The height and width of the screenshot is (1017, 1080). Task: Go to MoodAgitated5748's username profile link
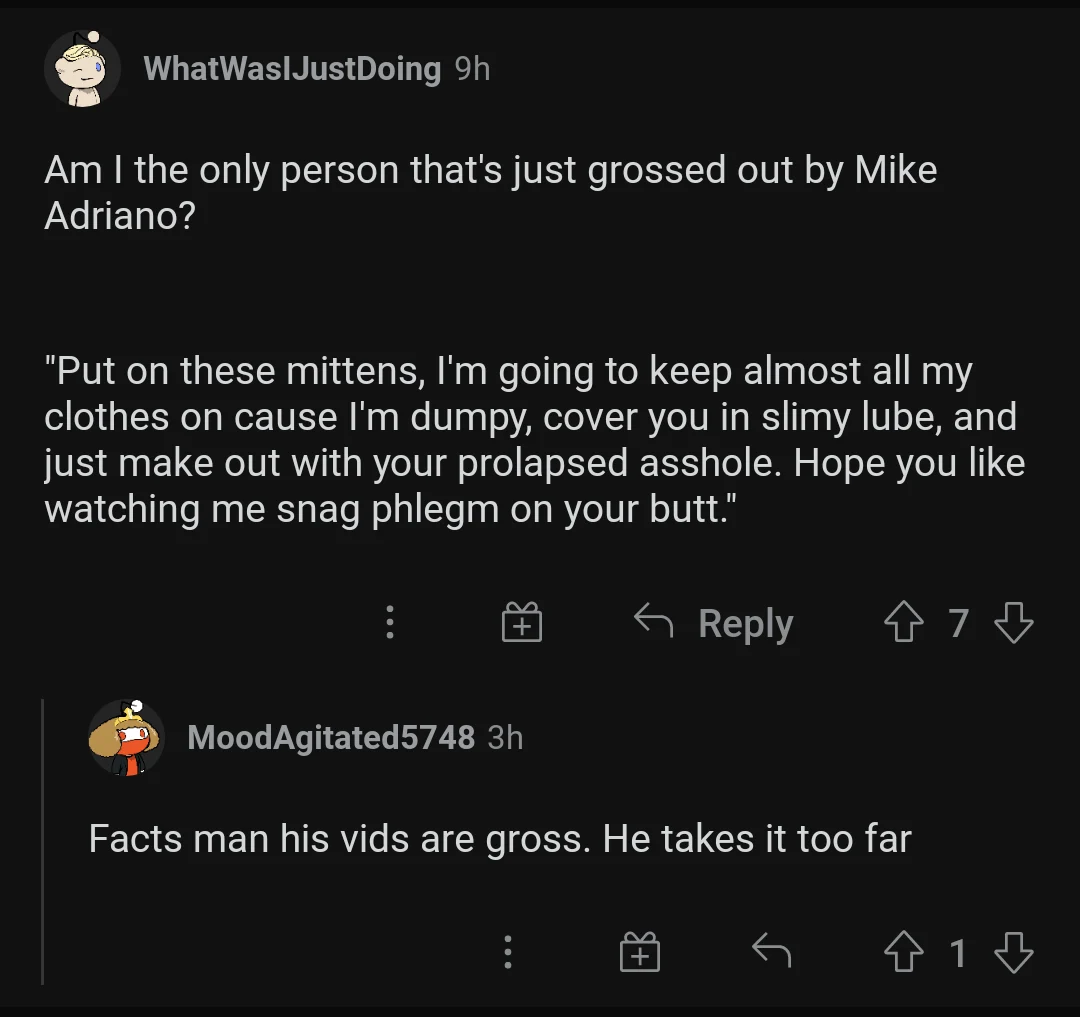pos(331,738)
